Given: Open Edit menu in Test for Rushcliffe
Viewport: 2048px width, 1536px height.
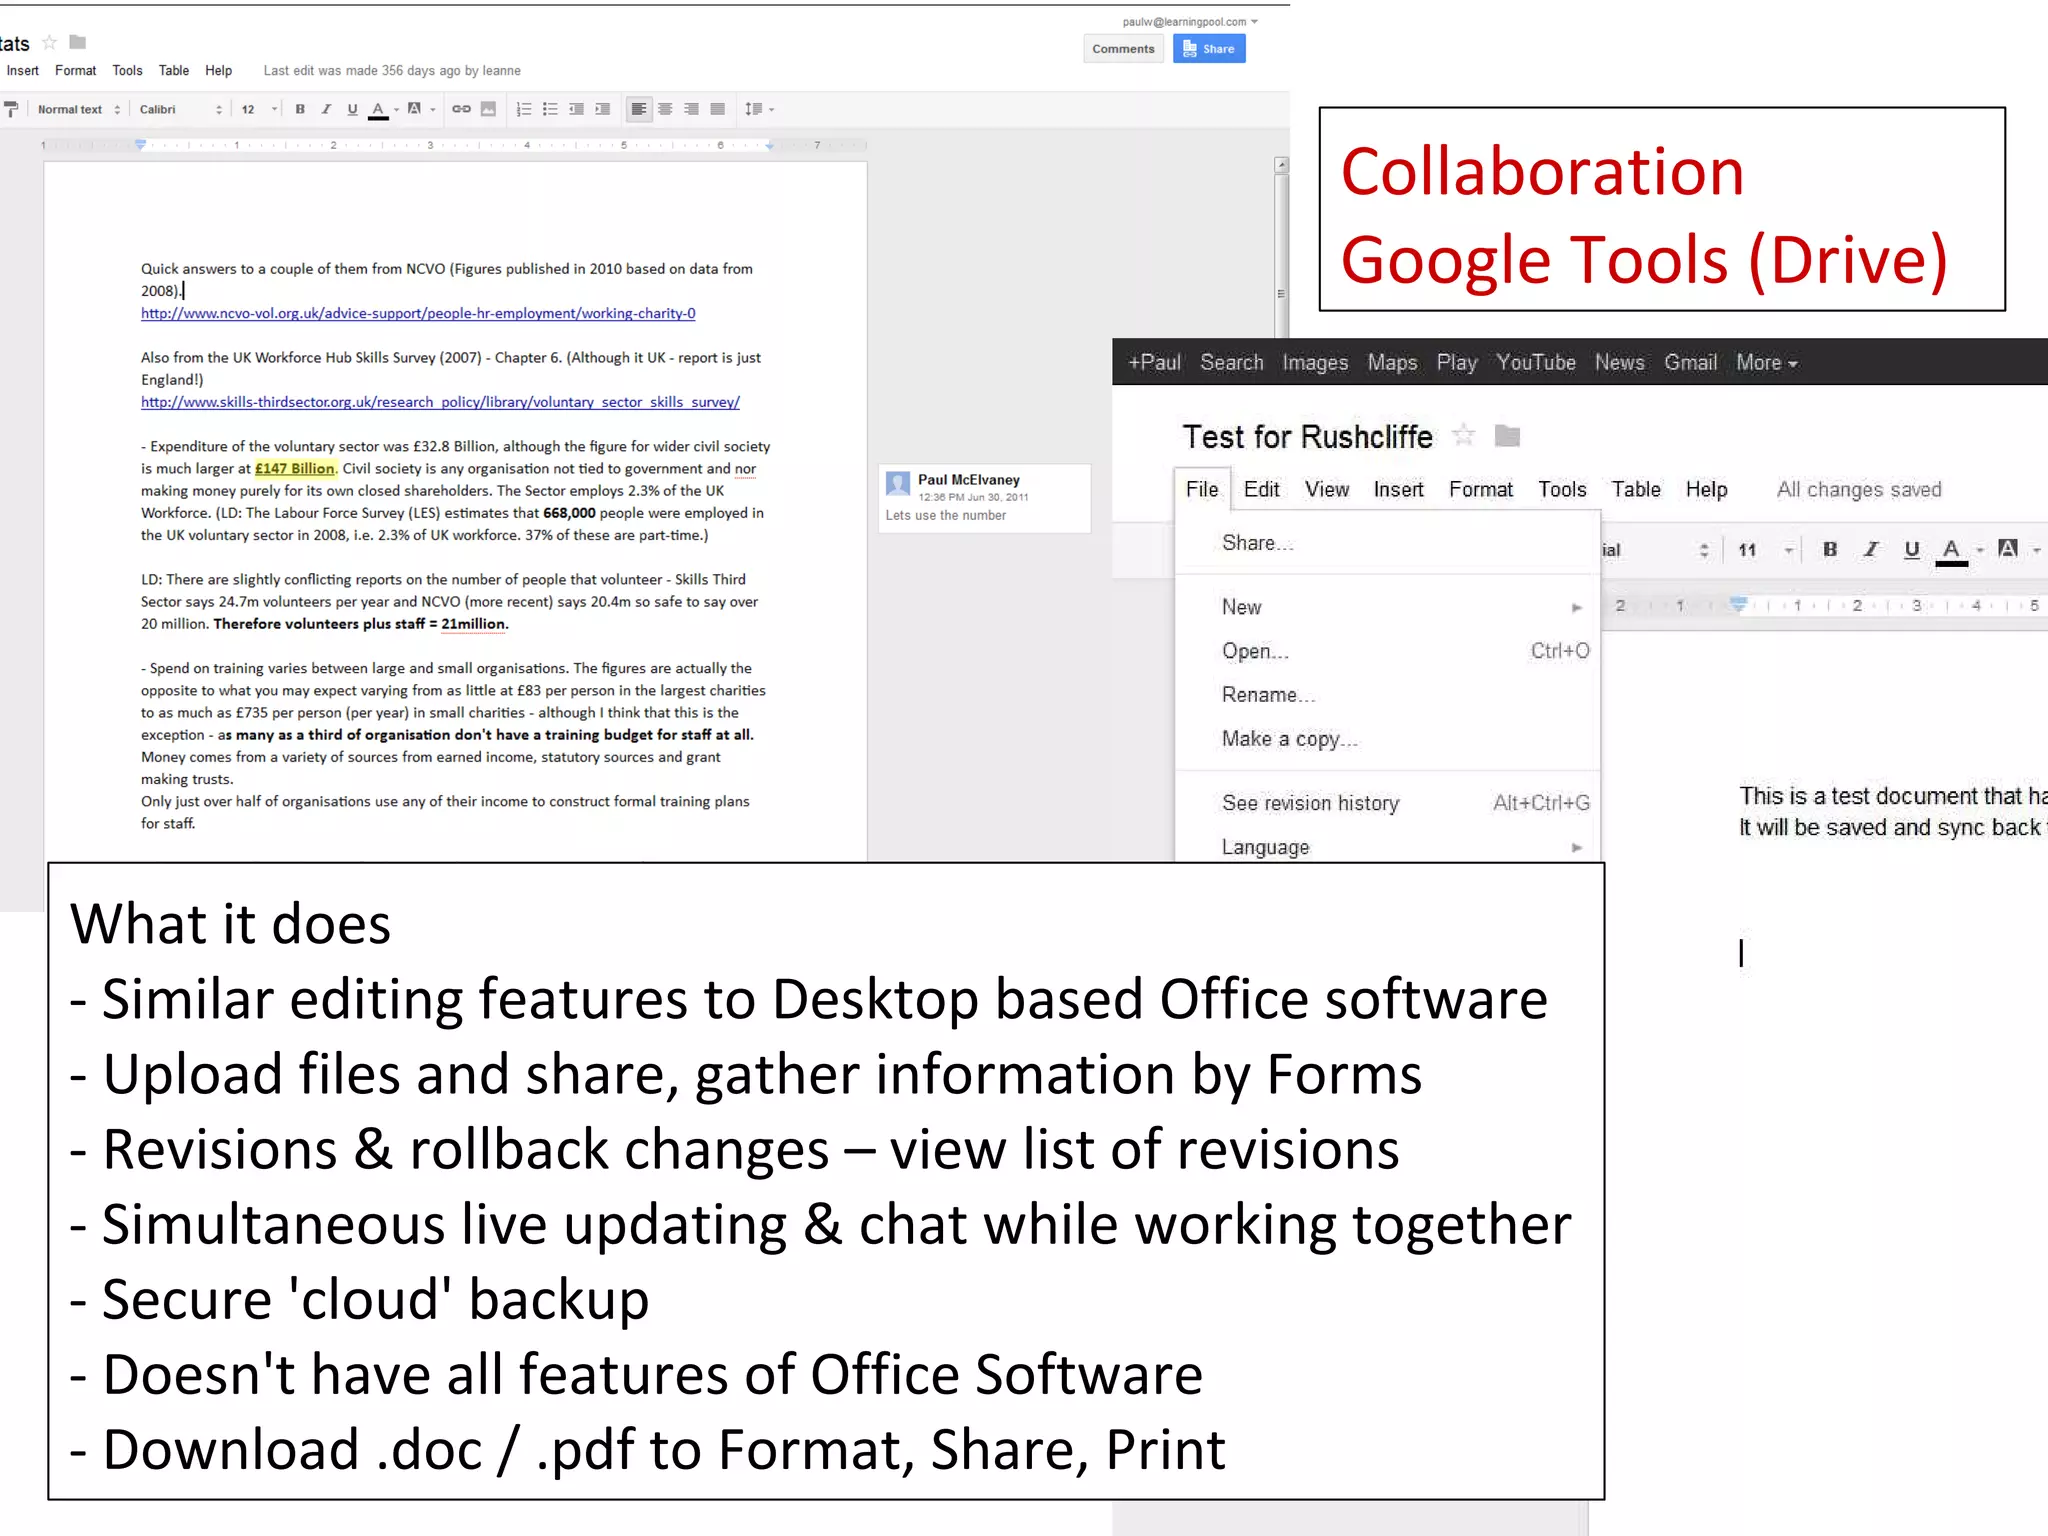Looking at the screenshot, I should (x=1261, y=490).
